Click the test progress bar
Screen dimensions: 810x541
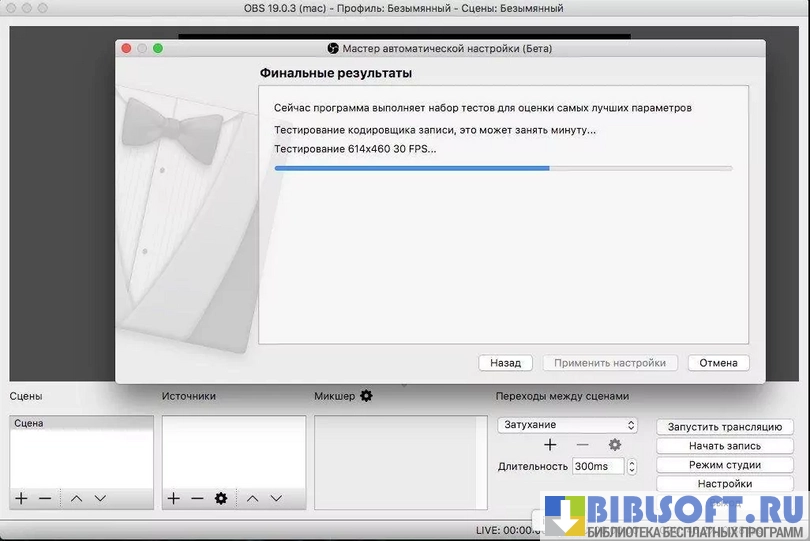click(503, 168)
